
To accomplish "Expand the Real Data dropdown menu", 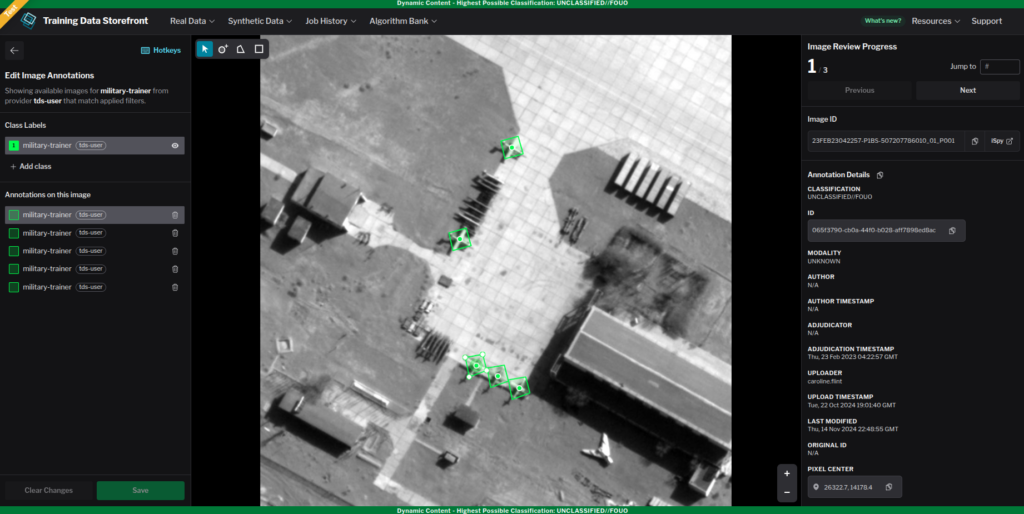I will 192,21.
